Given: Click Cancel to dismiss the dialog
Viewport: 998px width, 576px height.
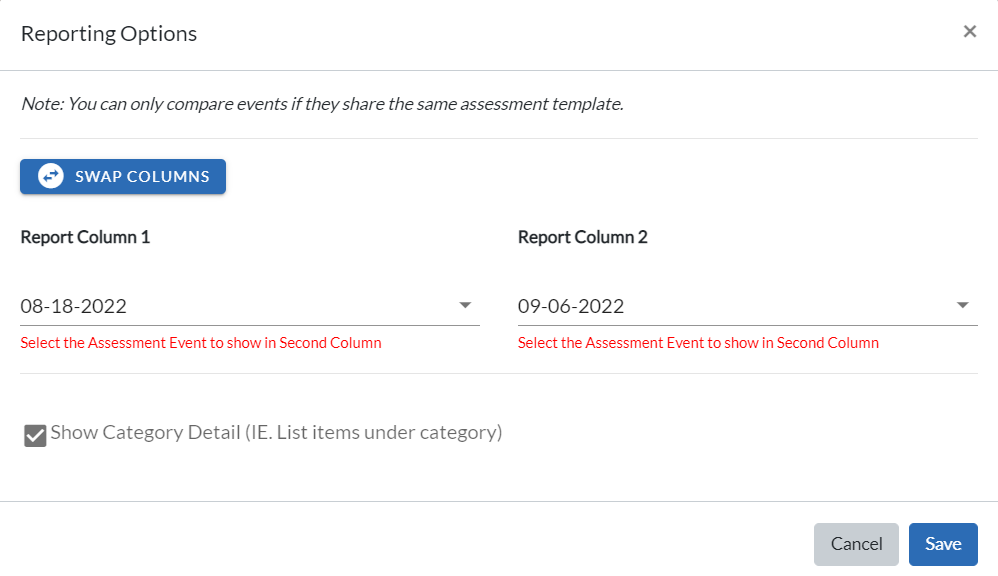Looking at the screenshot, I should click(856, 544).
